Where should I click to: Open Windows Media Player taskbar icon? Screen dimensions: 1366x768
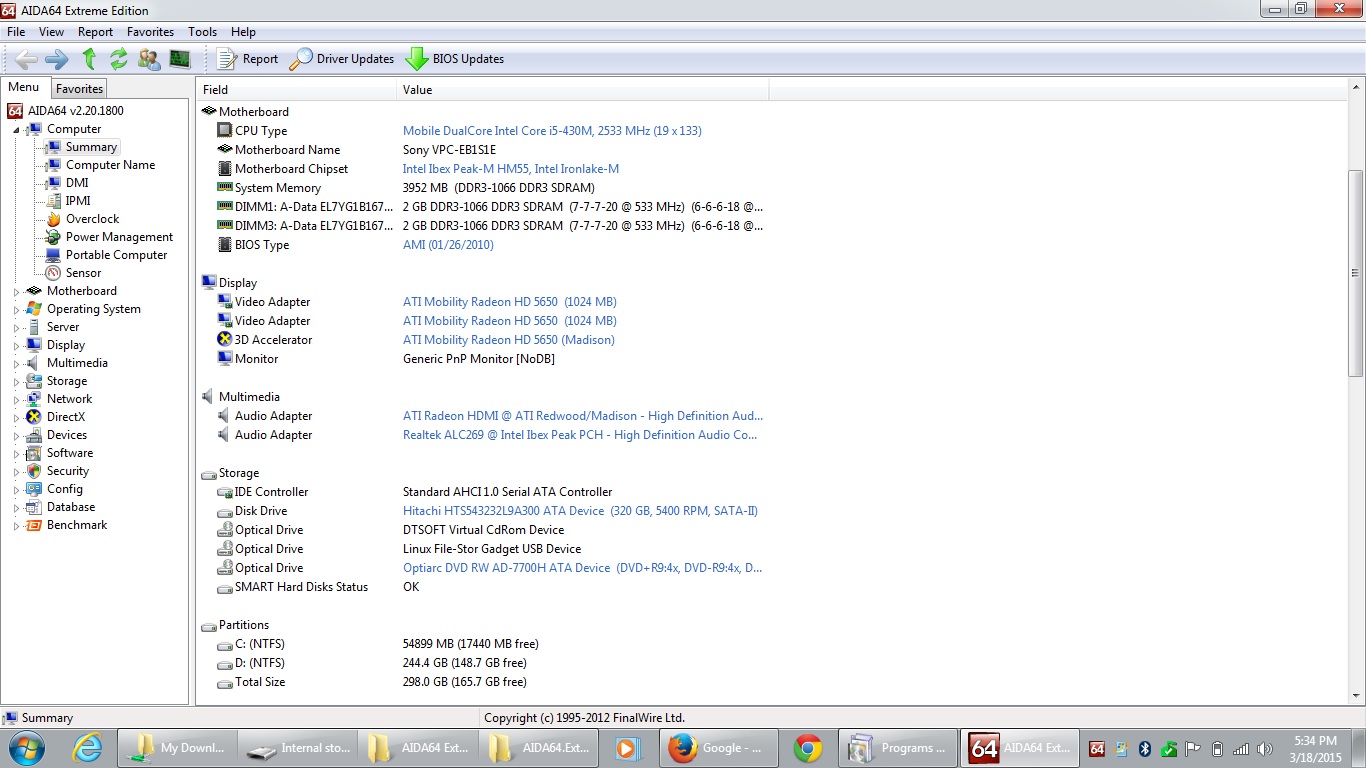point(627,748)
